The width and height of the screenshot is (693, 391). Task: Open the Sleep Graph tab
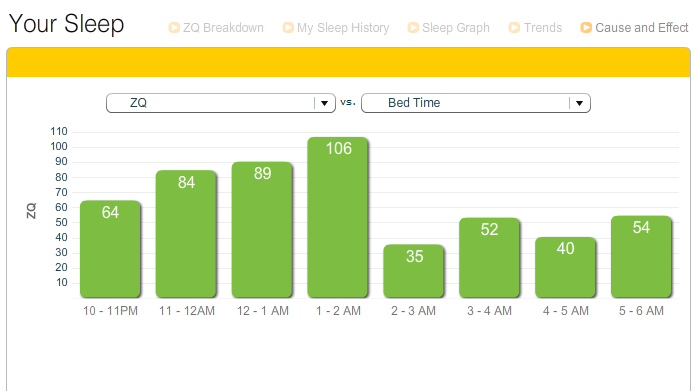456,28
